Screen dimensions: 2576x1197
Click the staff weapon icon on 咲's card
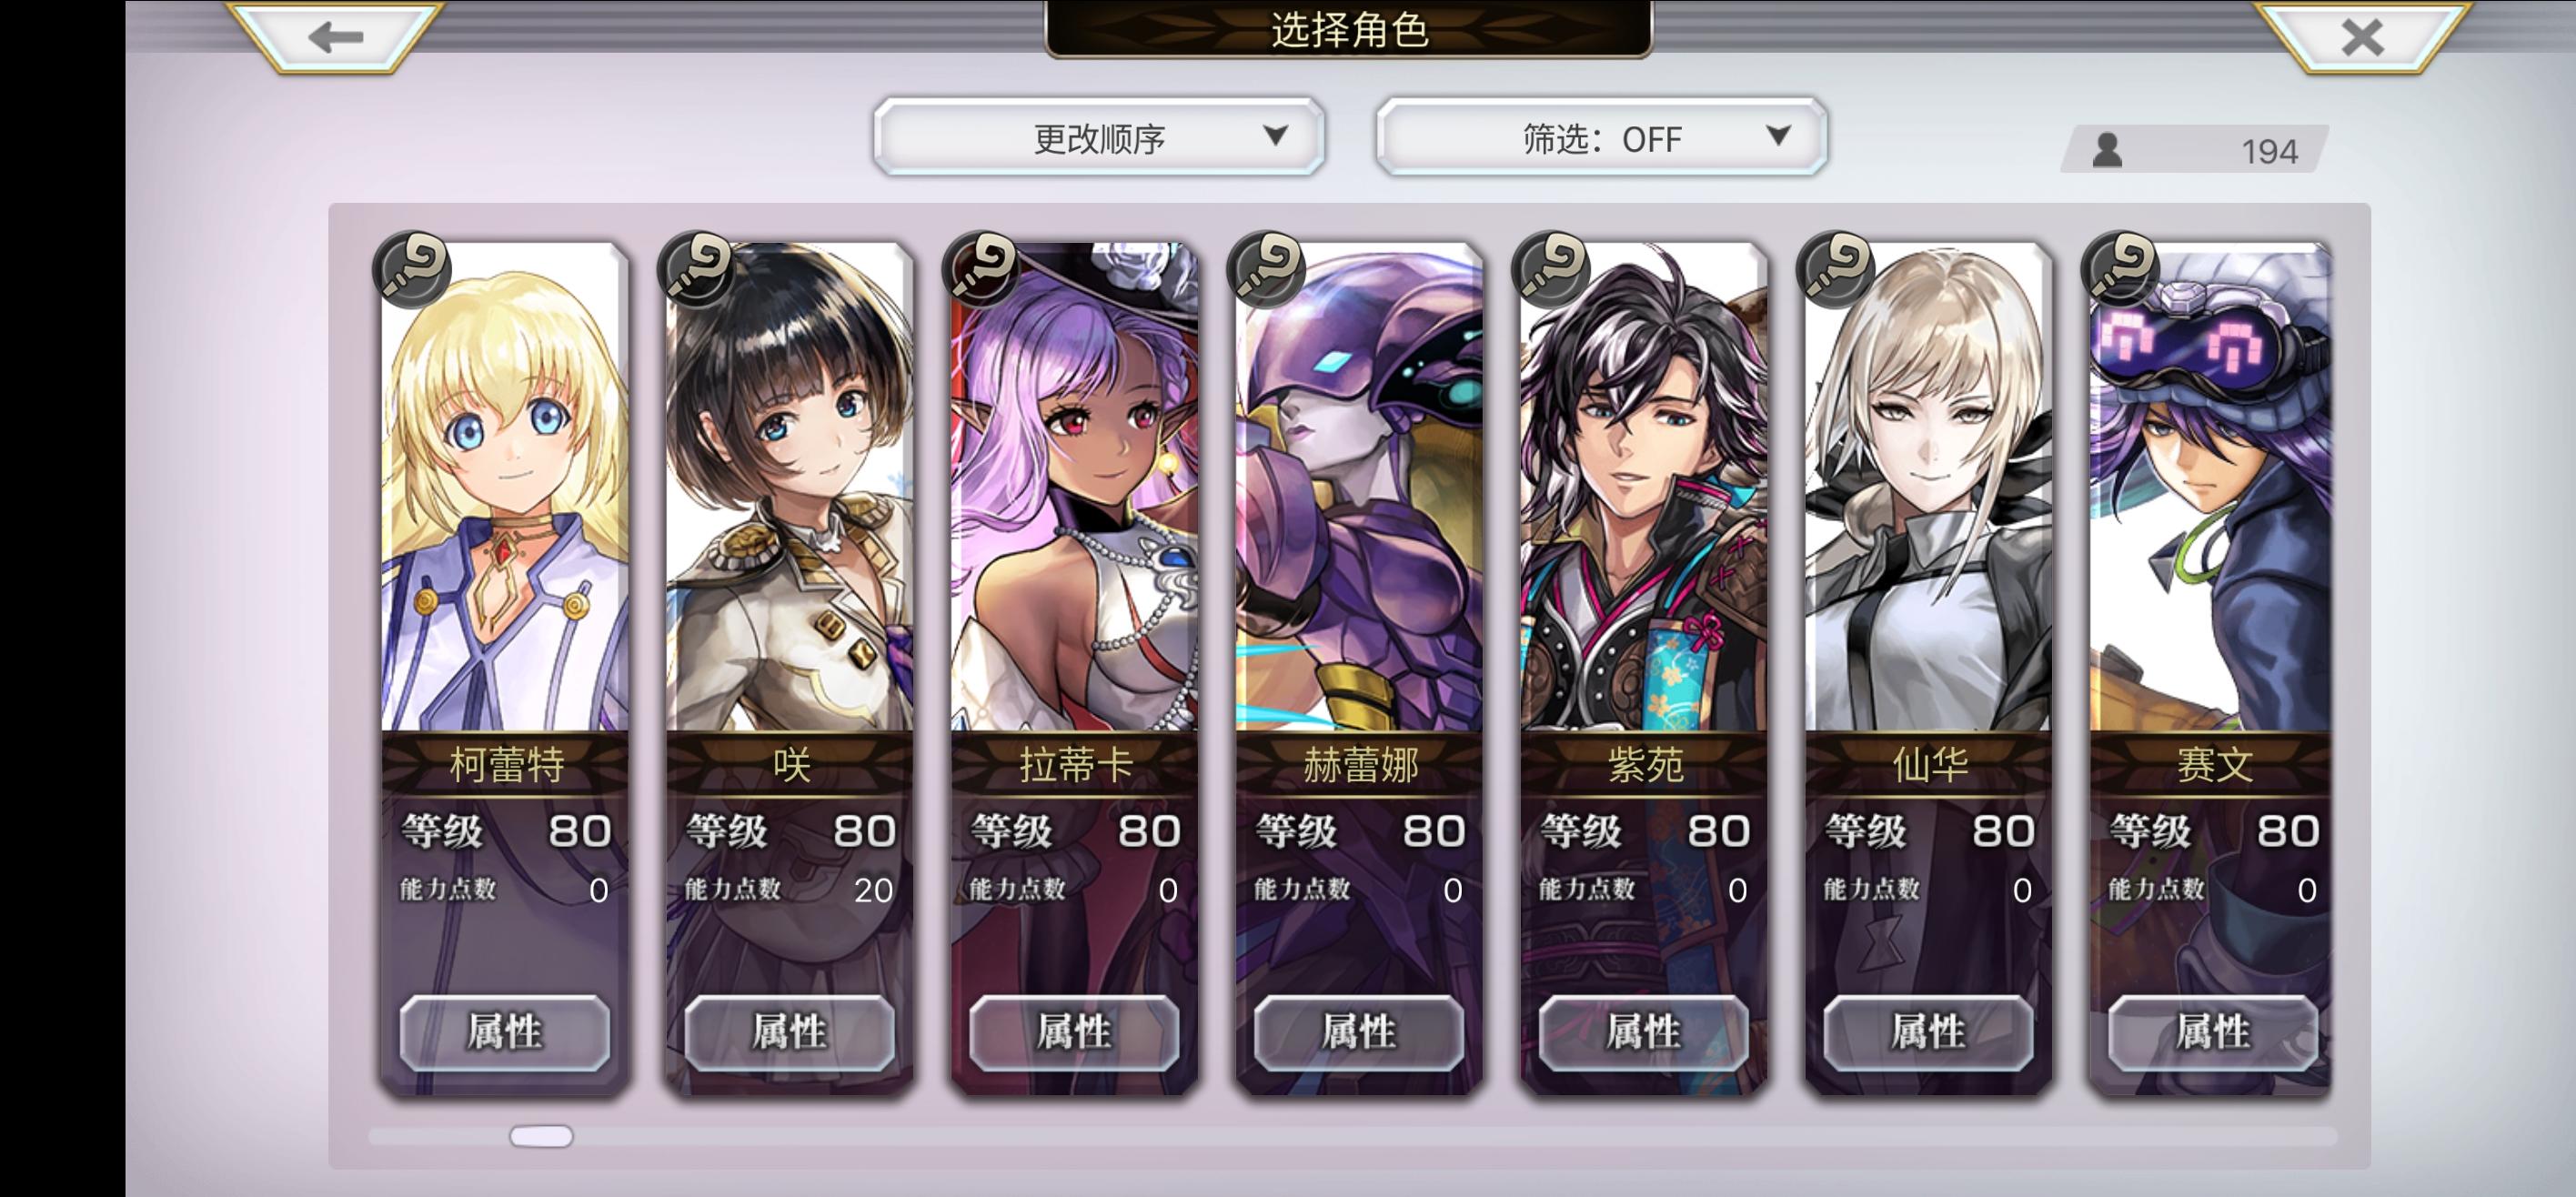[x=697, y=268]
